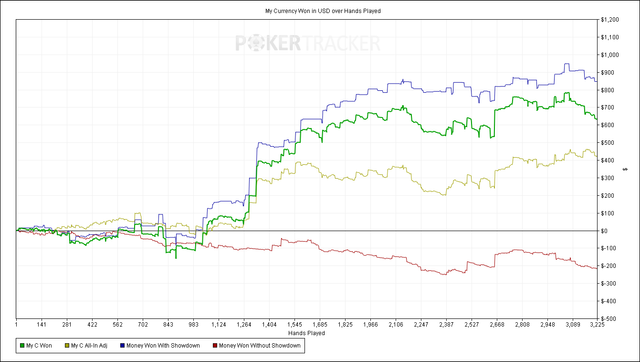
Task: Click the 2,247 hands x-axis tick label
Action: point(421,325)
